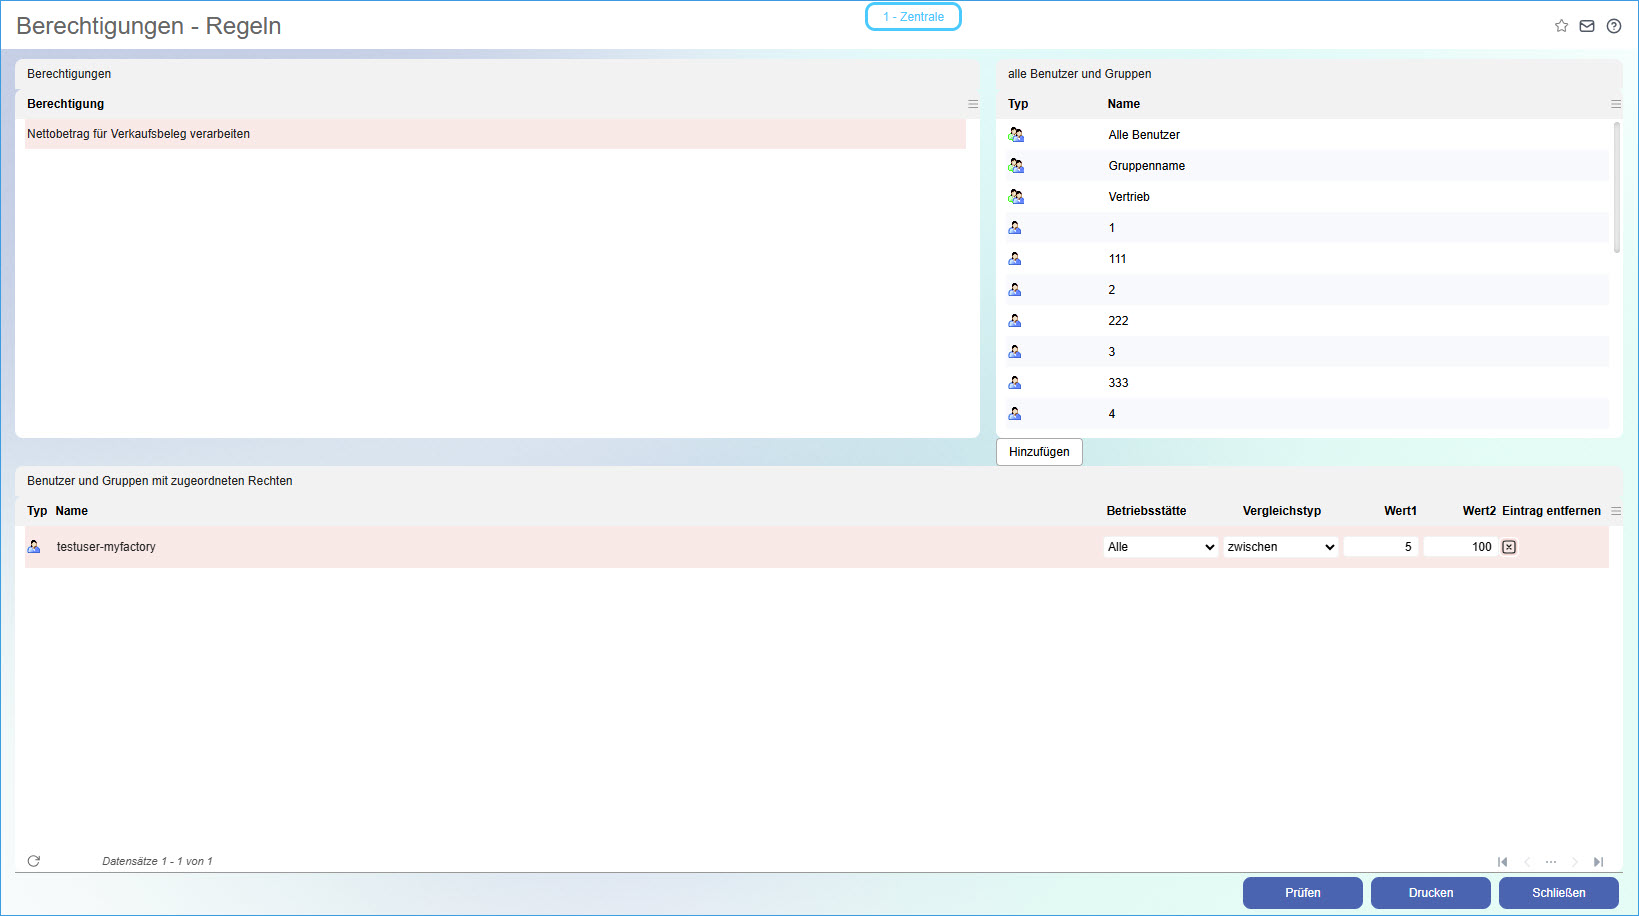The height and width of the screenshot is (916, 1639).
Task: Open Vergleichstyp dropdown showing zwischen
Action: tap(1281, 547)
